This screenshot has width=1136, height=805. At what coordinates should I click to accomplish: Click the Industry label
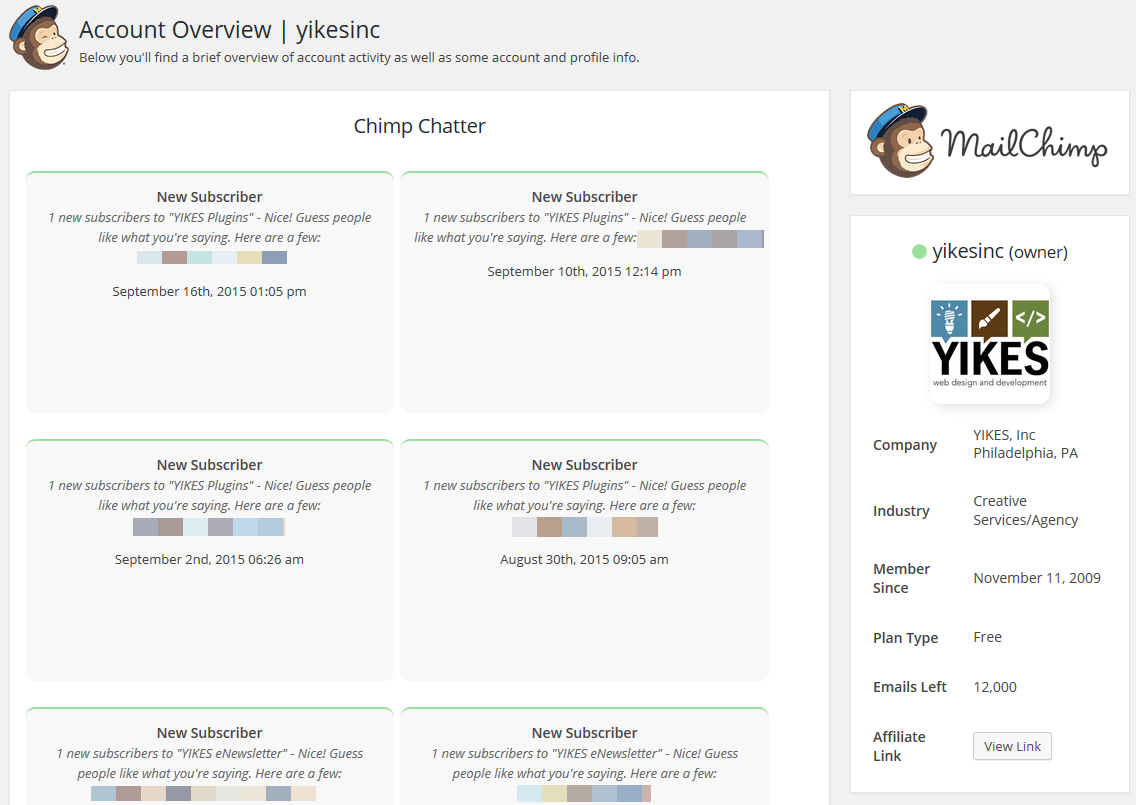tap(901, 511)
